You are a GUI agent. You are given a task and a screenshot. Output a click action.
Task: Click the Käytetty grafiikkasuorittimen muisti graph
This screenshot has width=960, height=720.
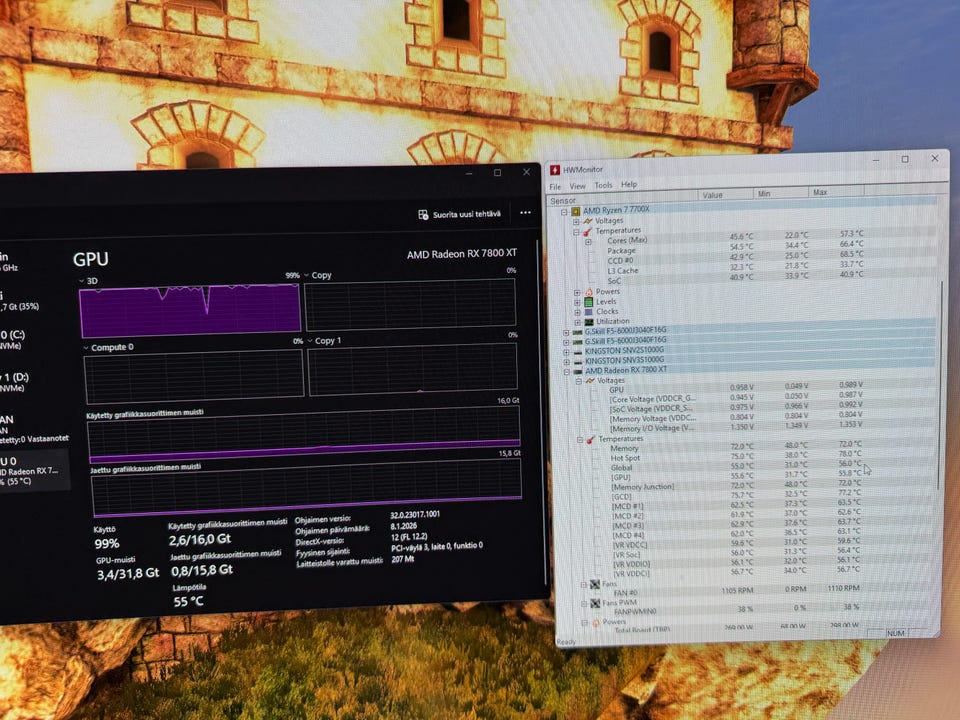(x=304, y=435)
